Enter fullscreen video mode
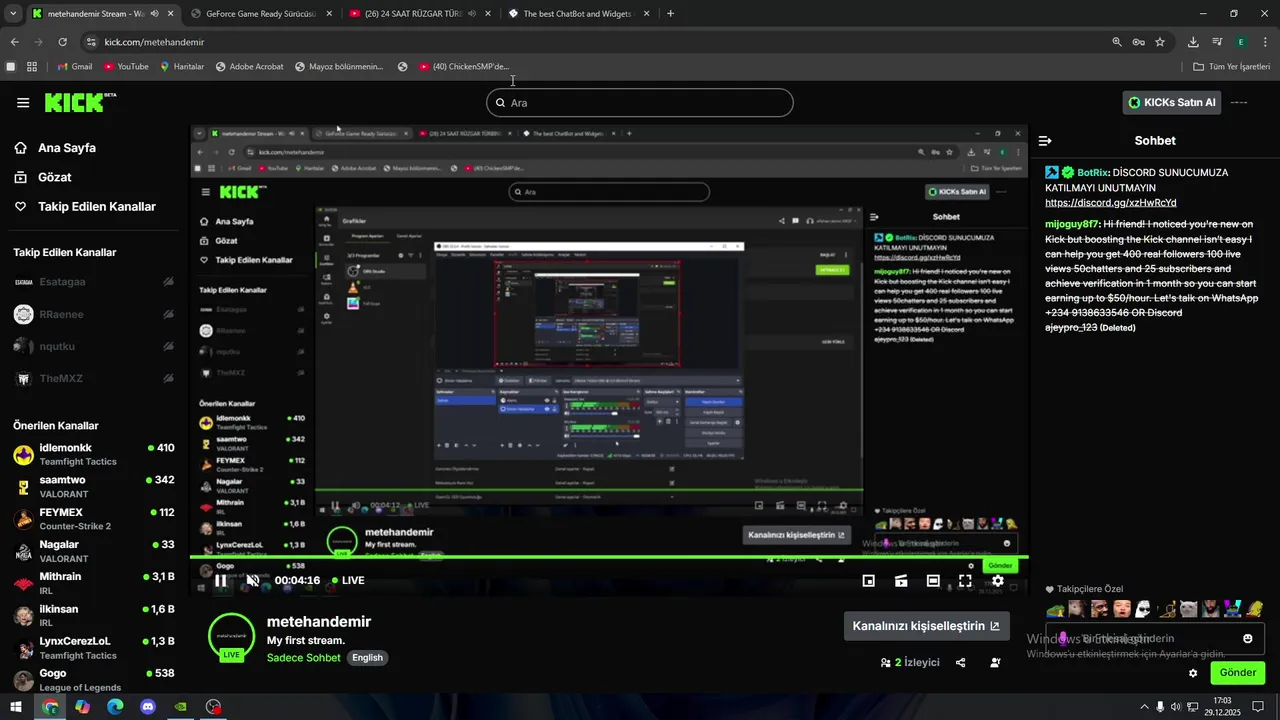This screenshot has height=720, width=1280. point(965,580)
